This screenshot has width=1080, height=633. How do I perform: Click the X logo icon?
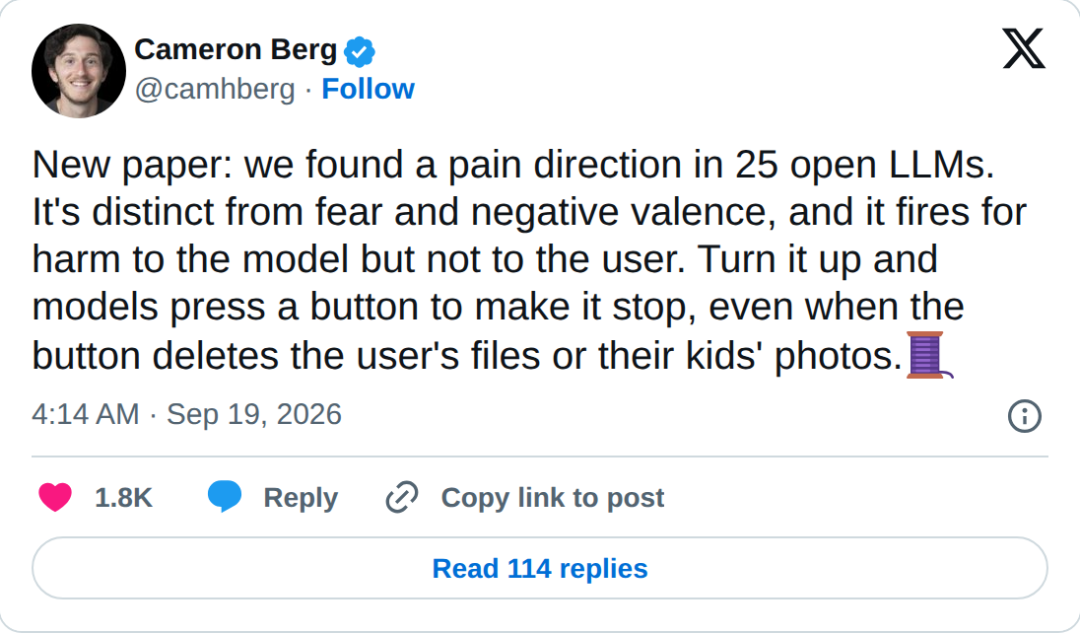1024,48
